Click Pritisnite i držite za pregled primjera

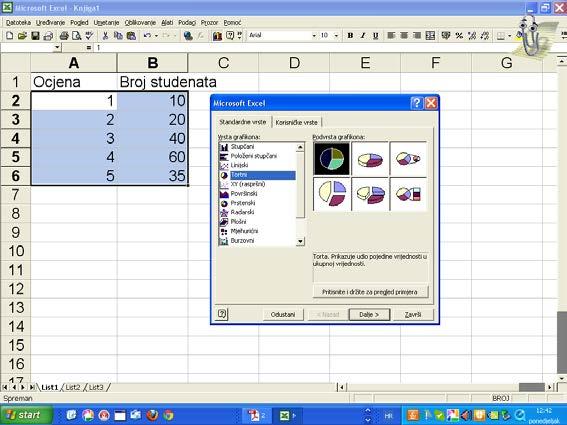tap(370, 292)
